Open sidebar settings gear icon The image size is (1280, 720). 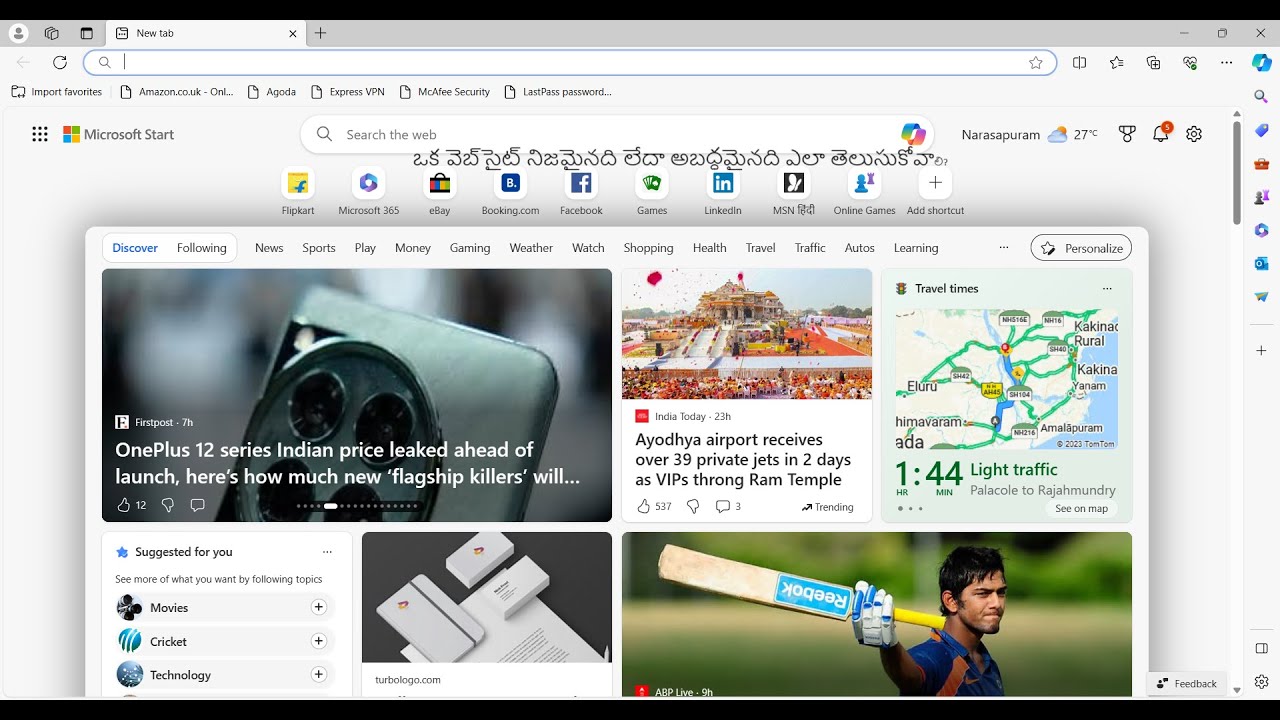tap(1261, 682)
